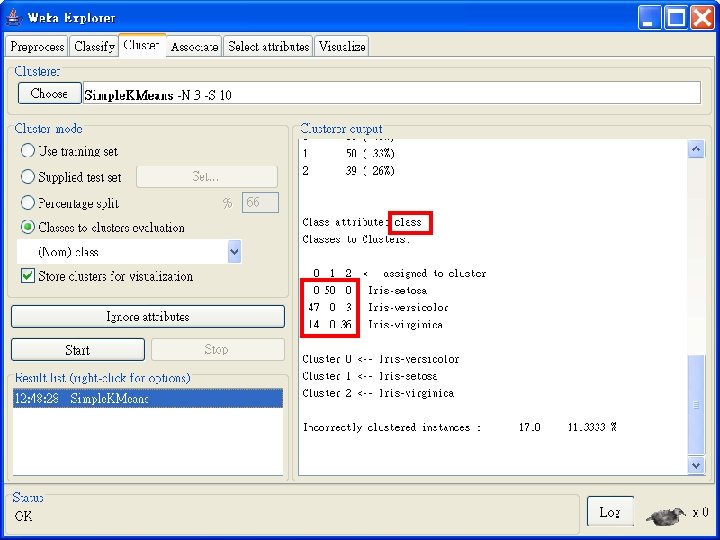
Task: Click Start to run clustering
Action: (x=78, y=350)
